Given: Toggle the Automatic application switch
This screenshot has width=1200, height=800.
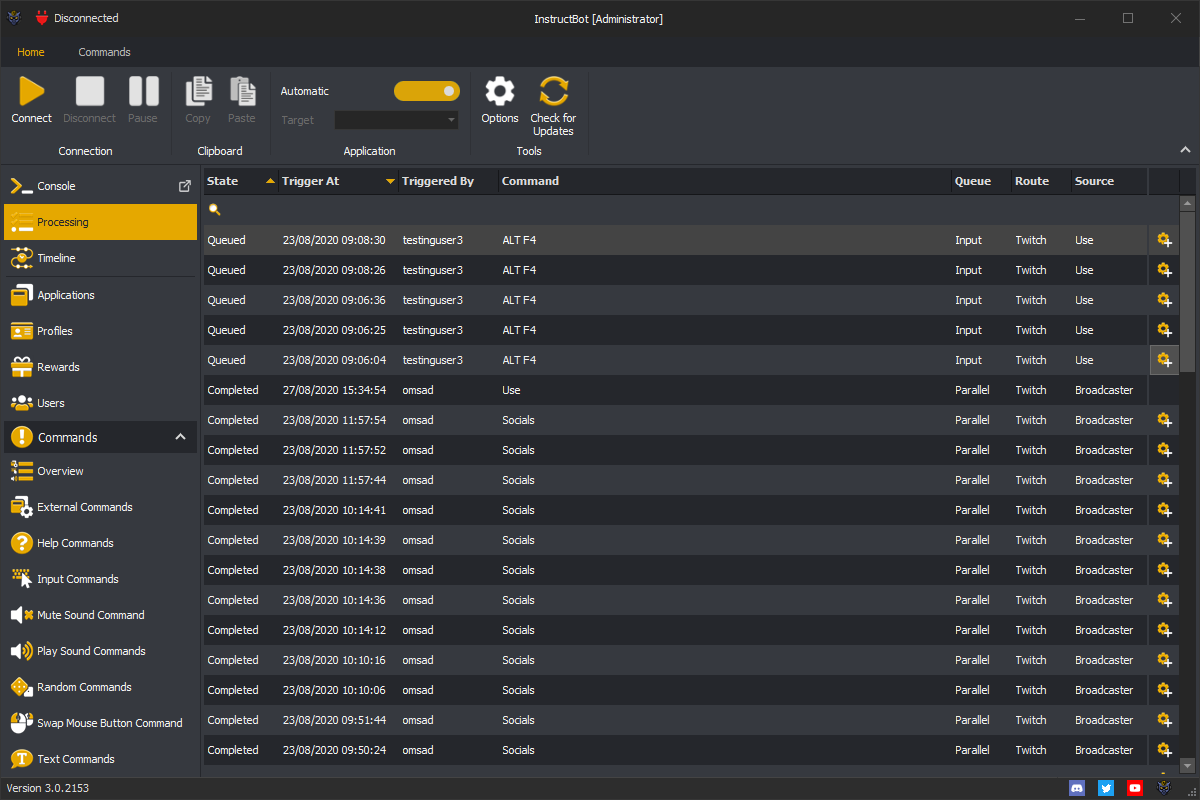Looking at the screenshot, I should 427,91.
